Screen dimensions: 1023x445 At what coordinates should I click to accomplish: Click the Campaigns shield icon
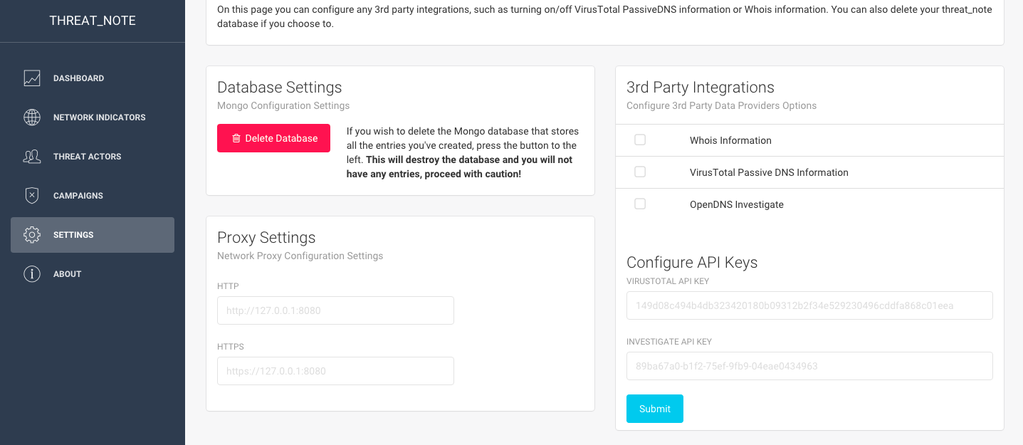(32, 195)
